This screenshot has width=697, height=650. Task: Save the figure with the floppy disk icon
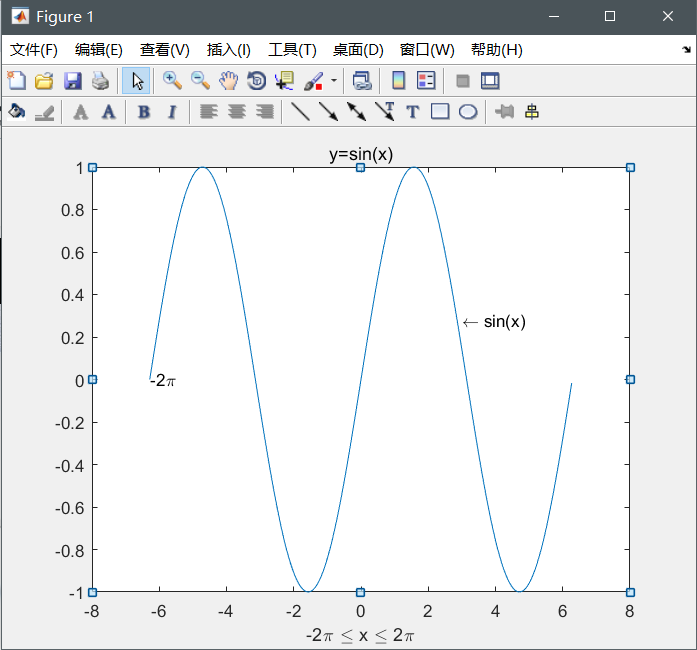point(72,81)
